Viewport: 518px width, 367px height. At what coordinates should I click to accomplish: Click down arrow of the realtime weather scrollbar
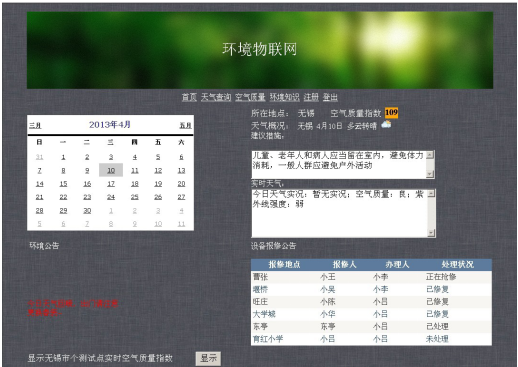click(431, 232)
